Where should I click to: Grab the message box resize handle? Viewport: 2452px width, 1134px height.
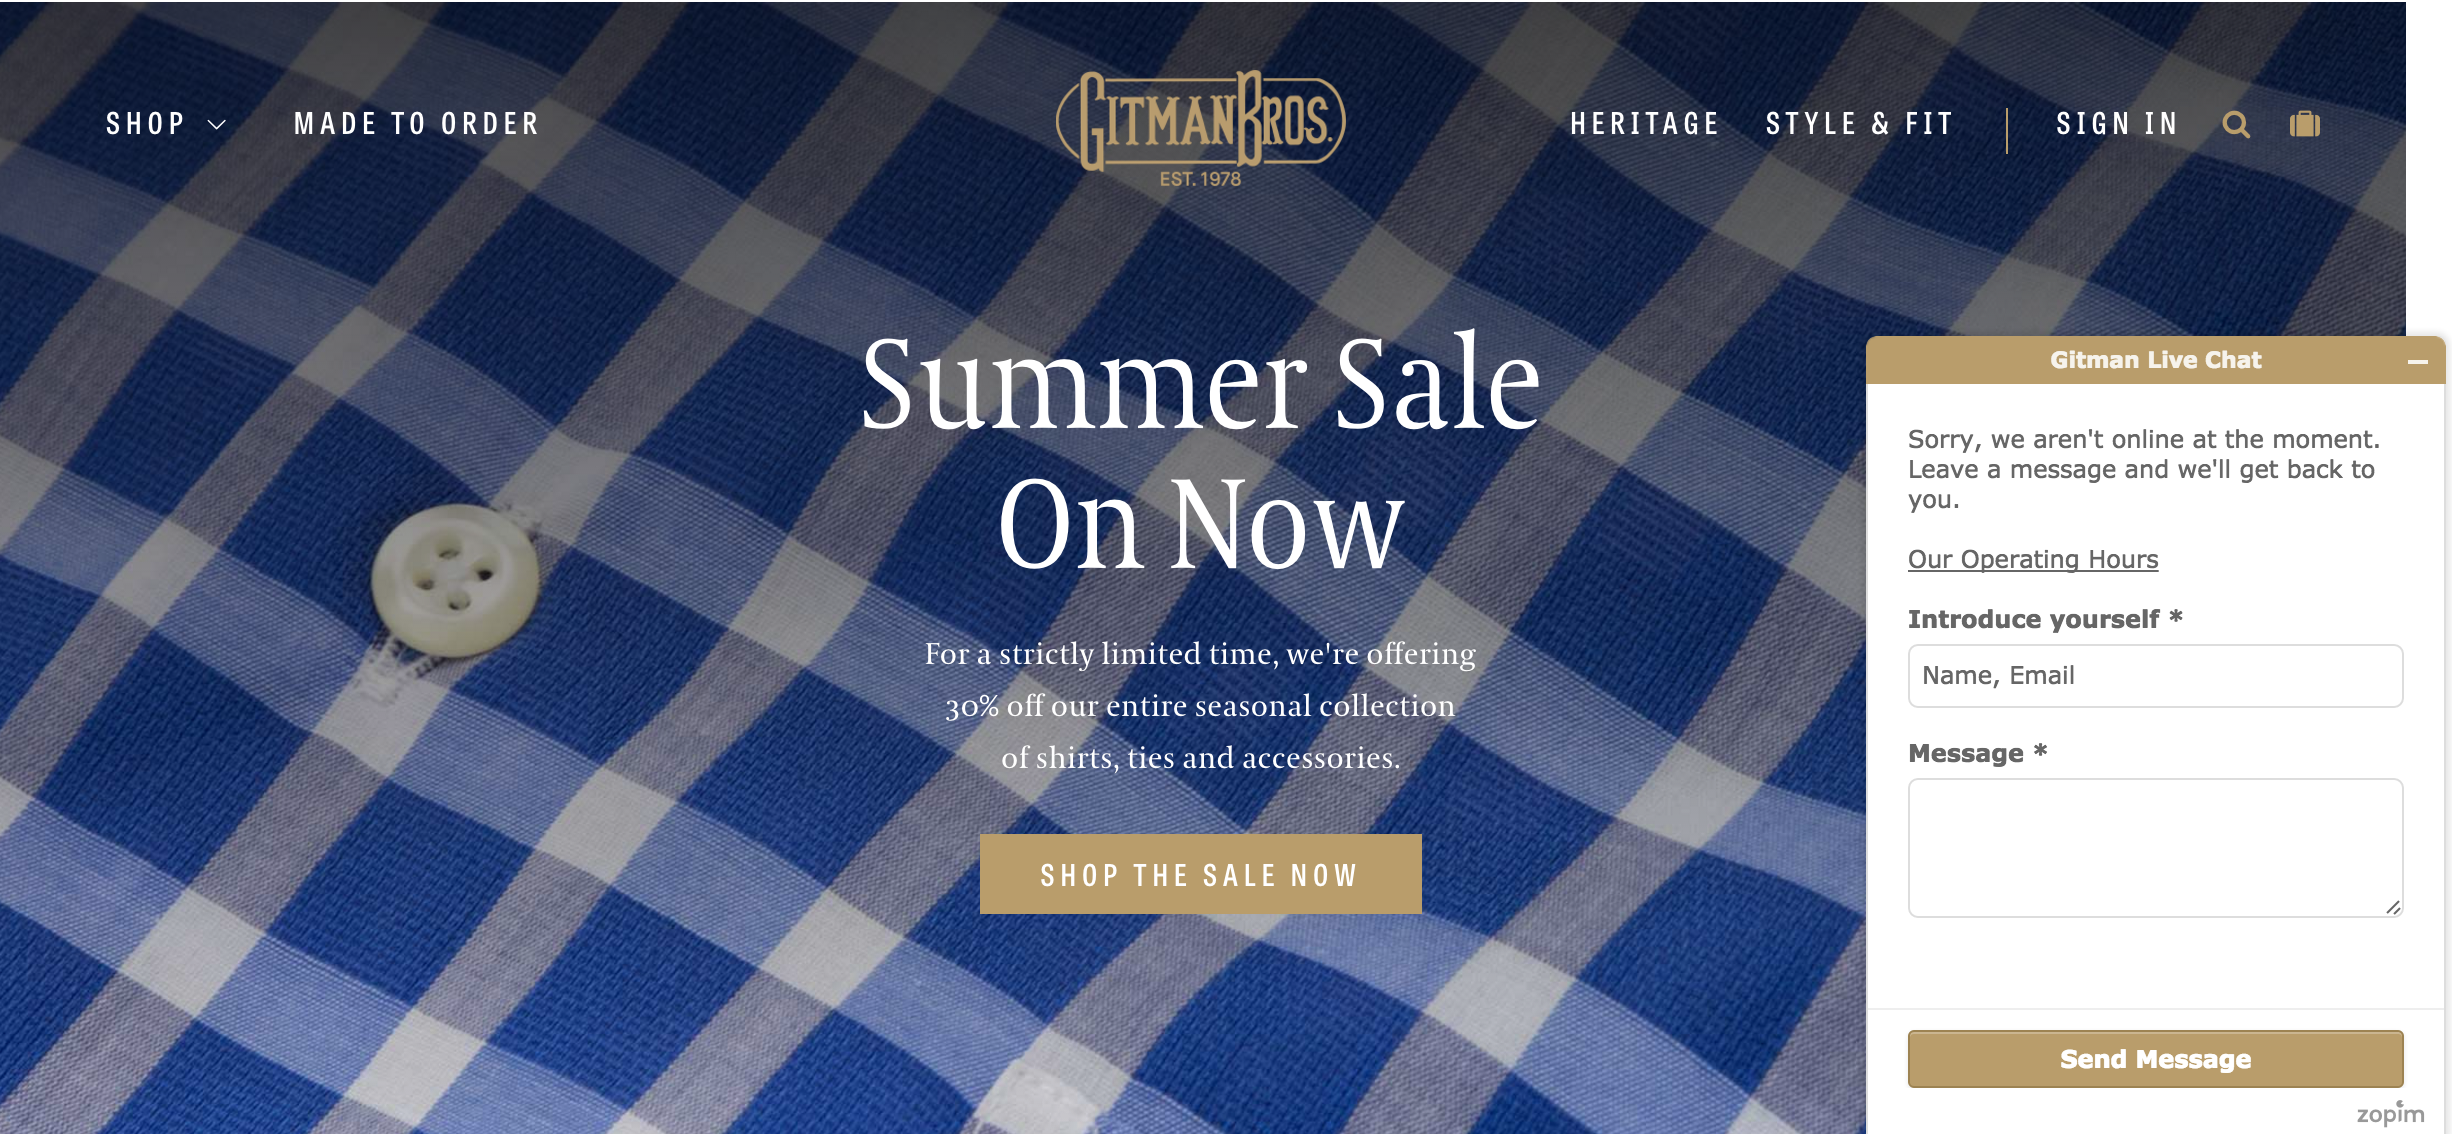pos(2393,907)
